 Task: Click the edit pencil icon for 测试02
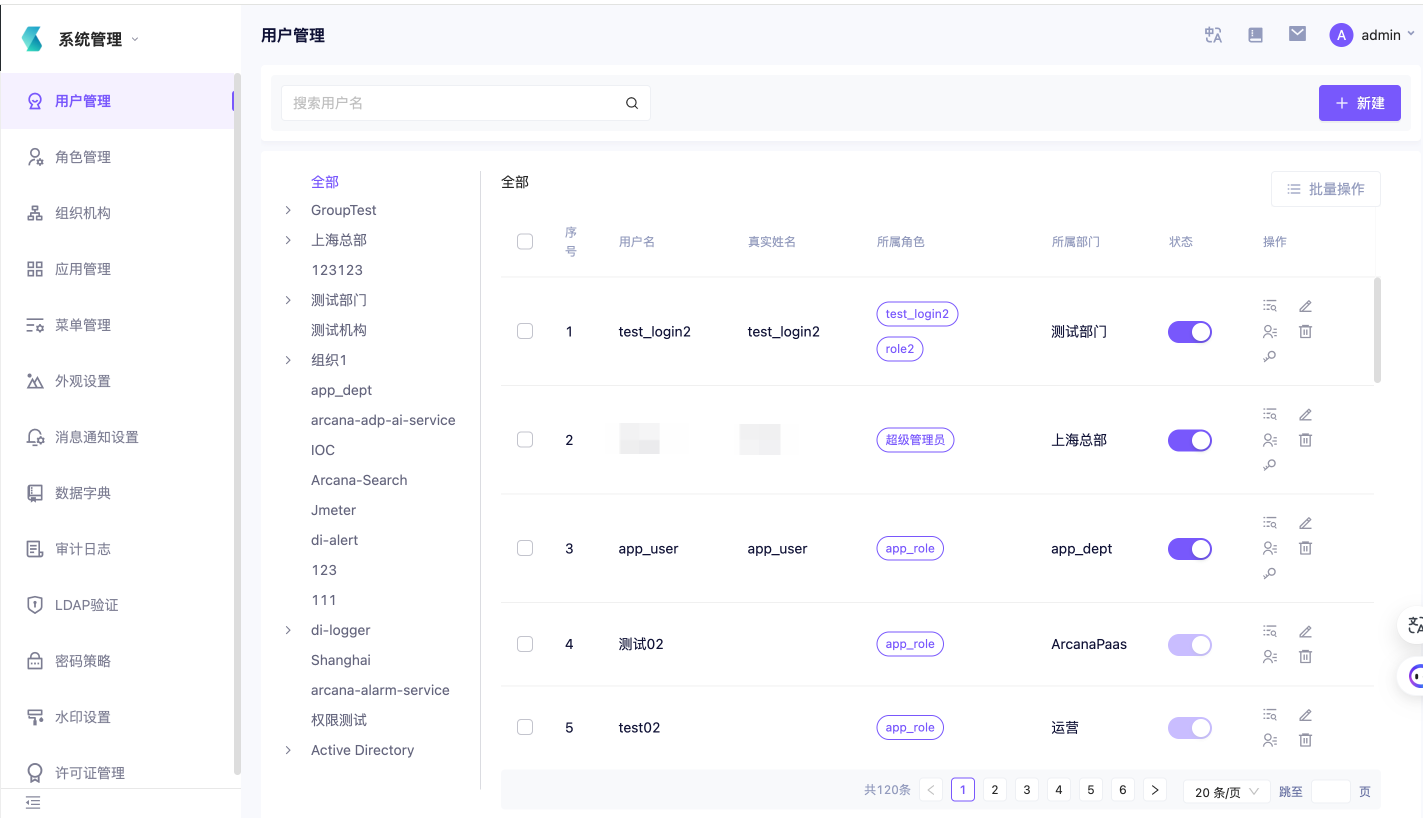coord(1305,631)
